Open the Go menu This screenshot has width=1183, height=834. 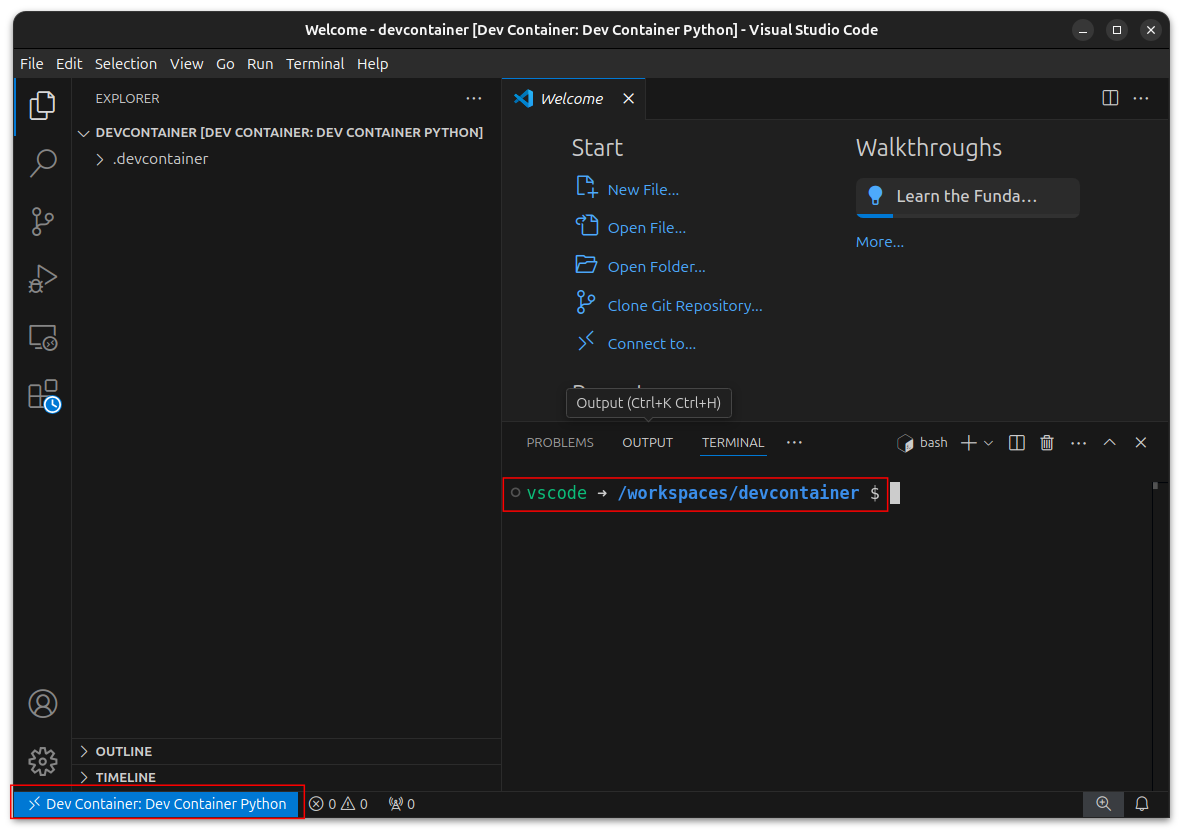(x=225, y=64)
